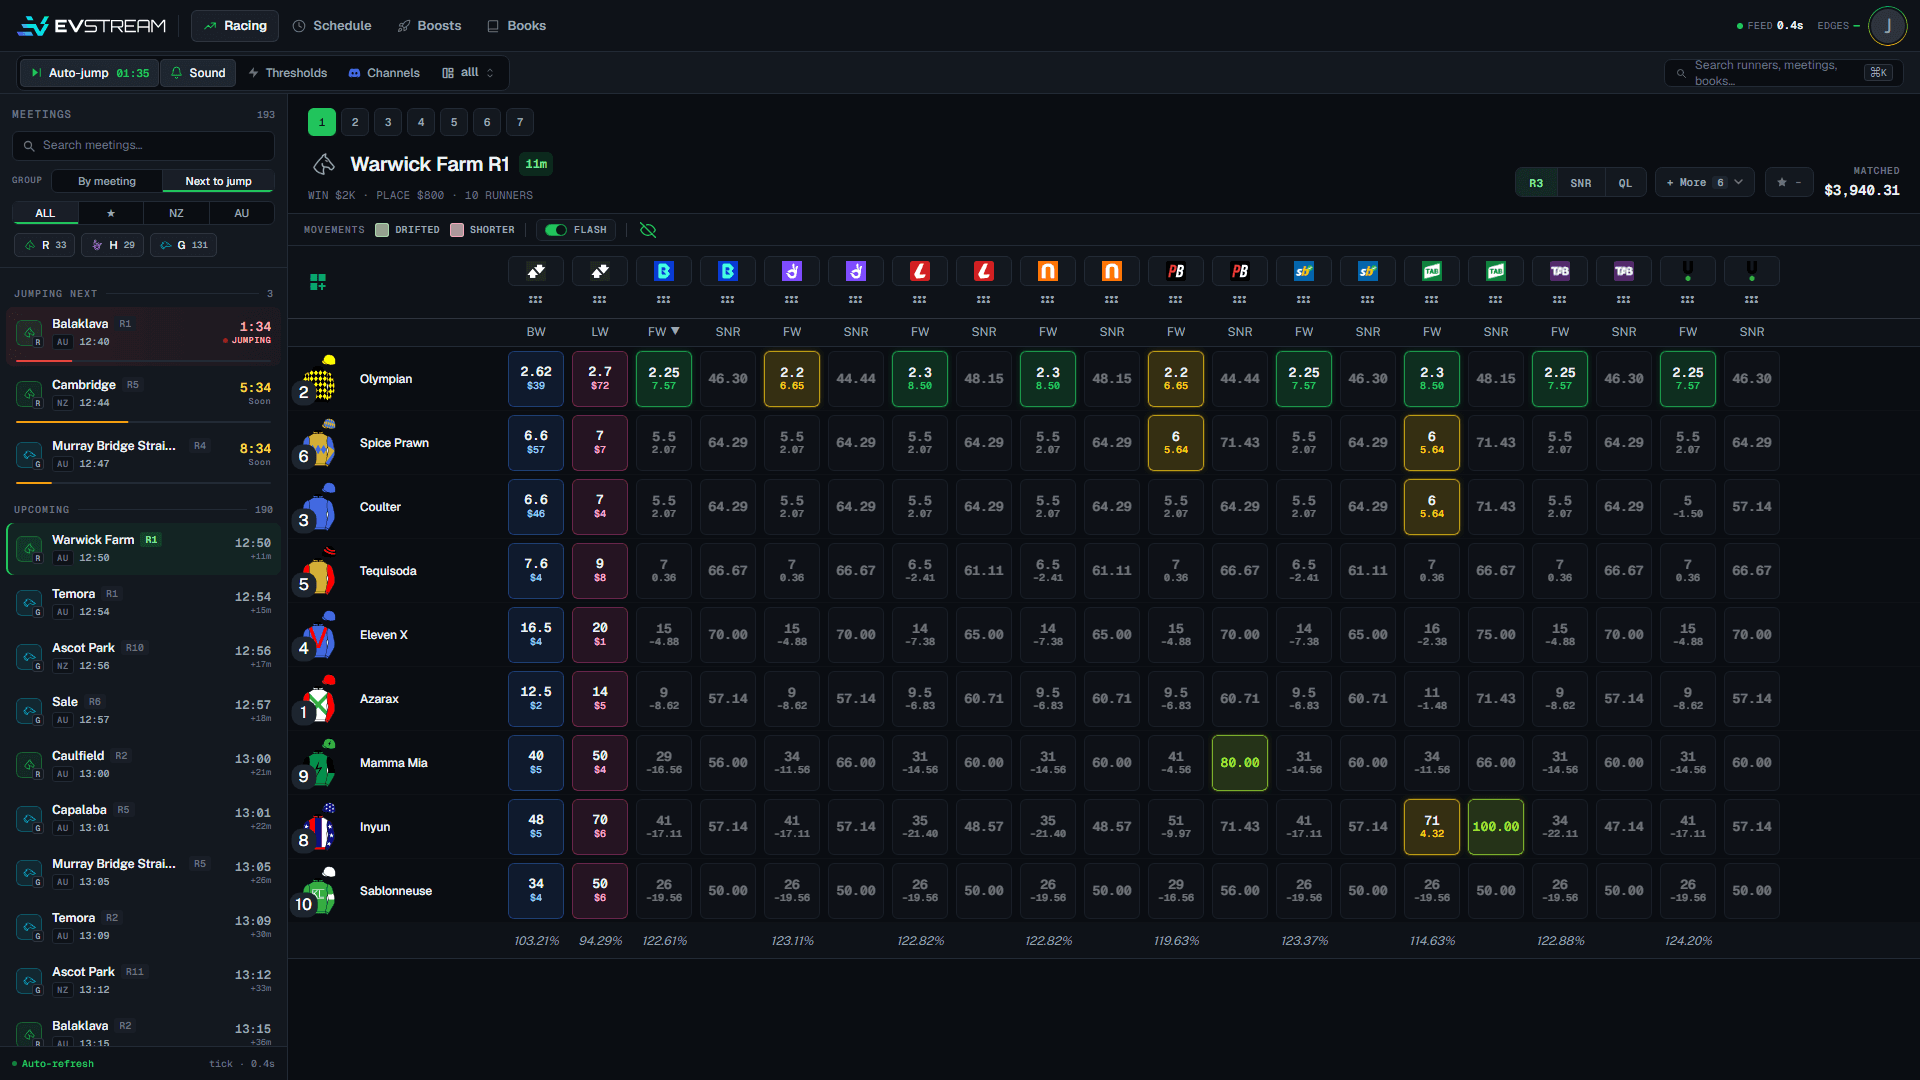Viewport: 1920px width, 1080px height.
Task: Open the Books tab
Action: (516, 26)
